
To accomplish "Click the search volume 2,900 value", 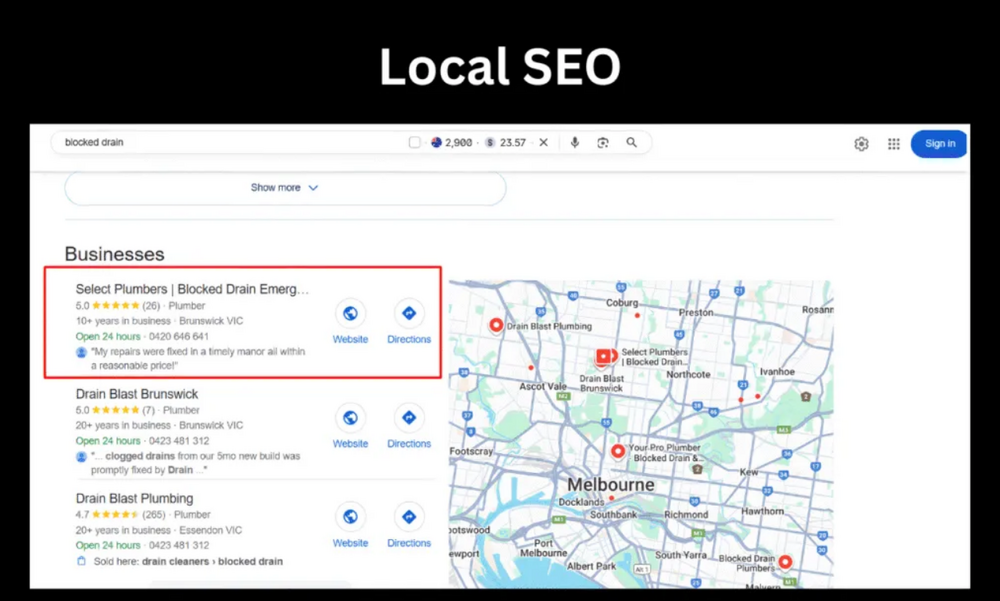I will click(459, 142).
